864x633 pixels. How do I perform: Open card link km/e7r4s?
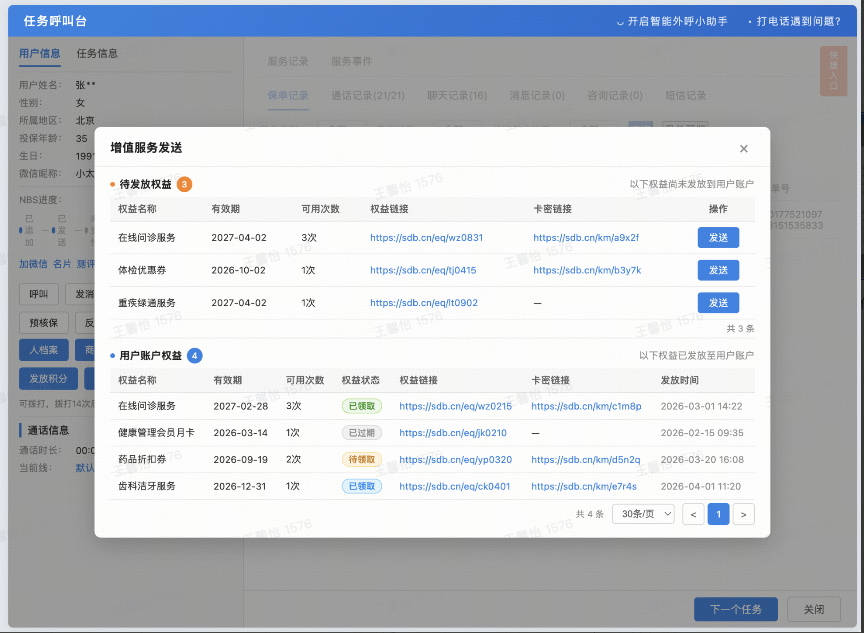(x=584, y=487)
